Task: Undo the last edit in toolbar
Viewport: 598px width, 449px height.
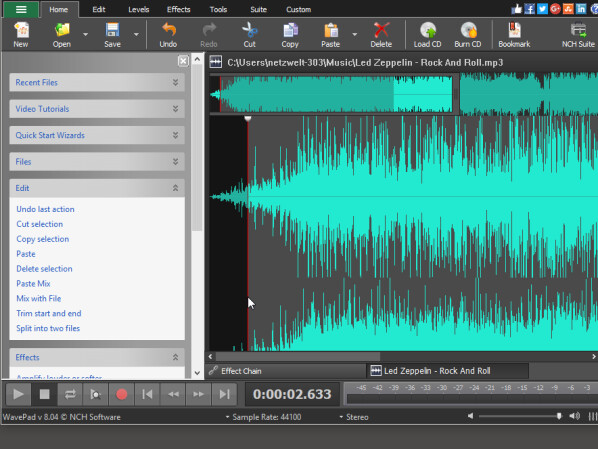Action: pyautogui.click(x=168, y=35)
